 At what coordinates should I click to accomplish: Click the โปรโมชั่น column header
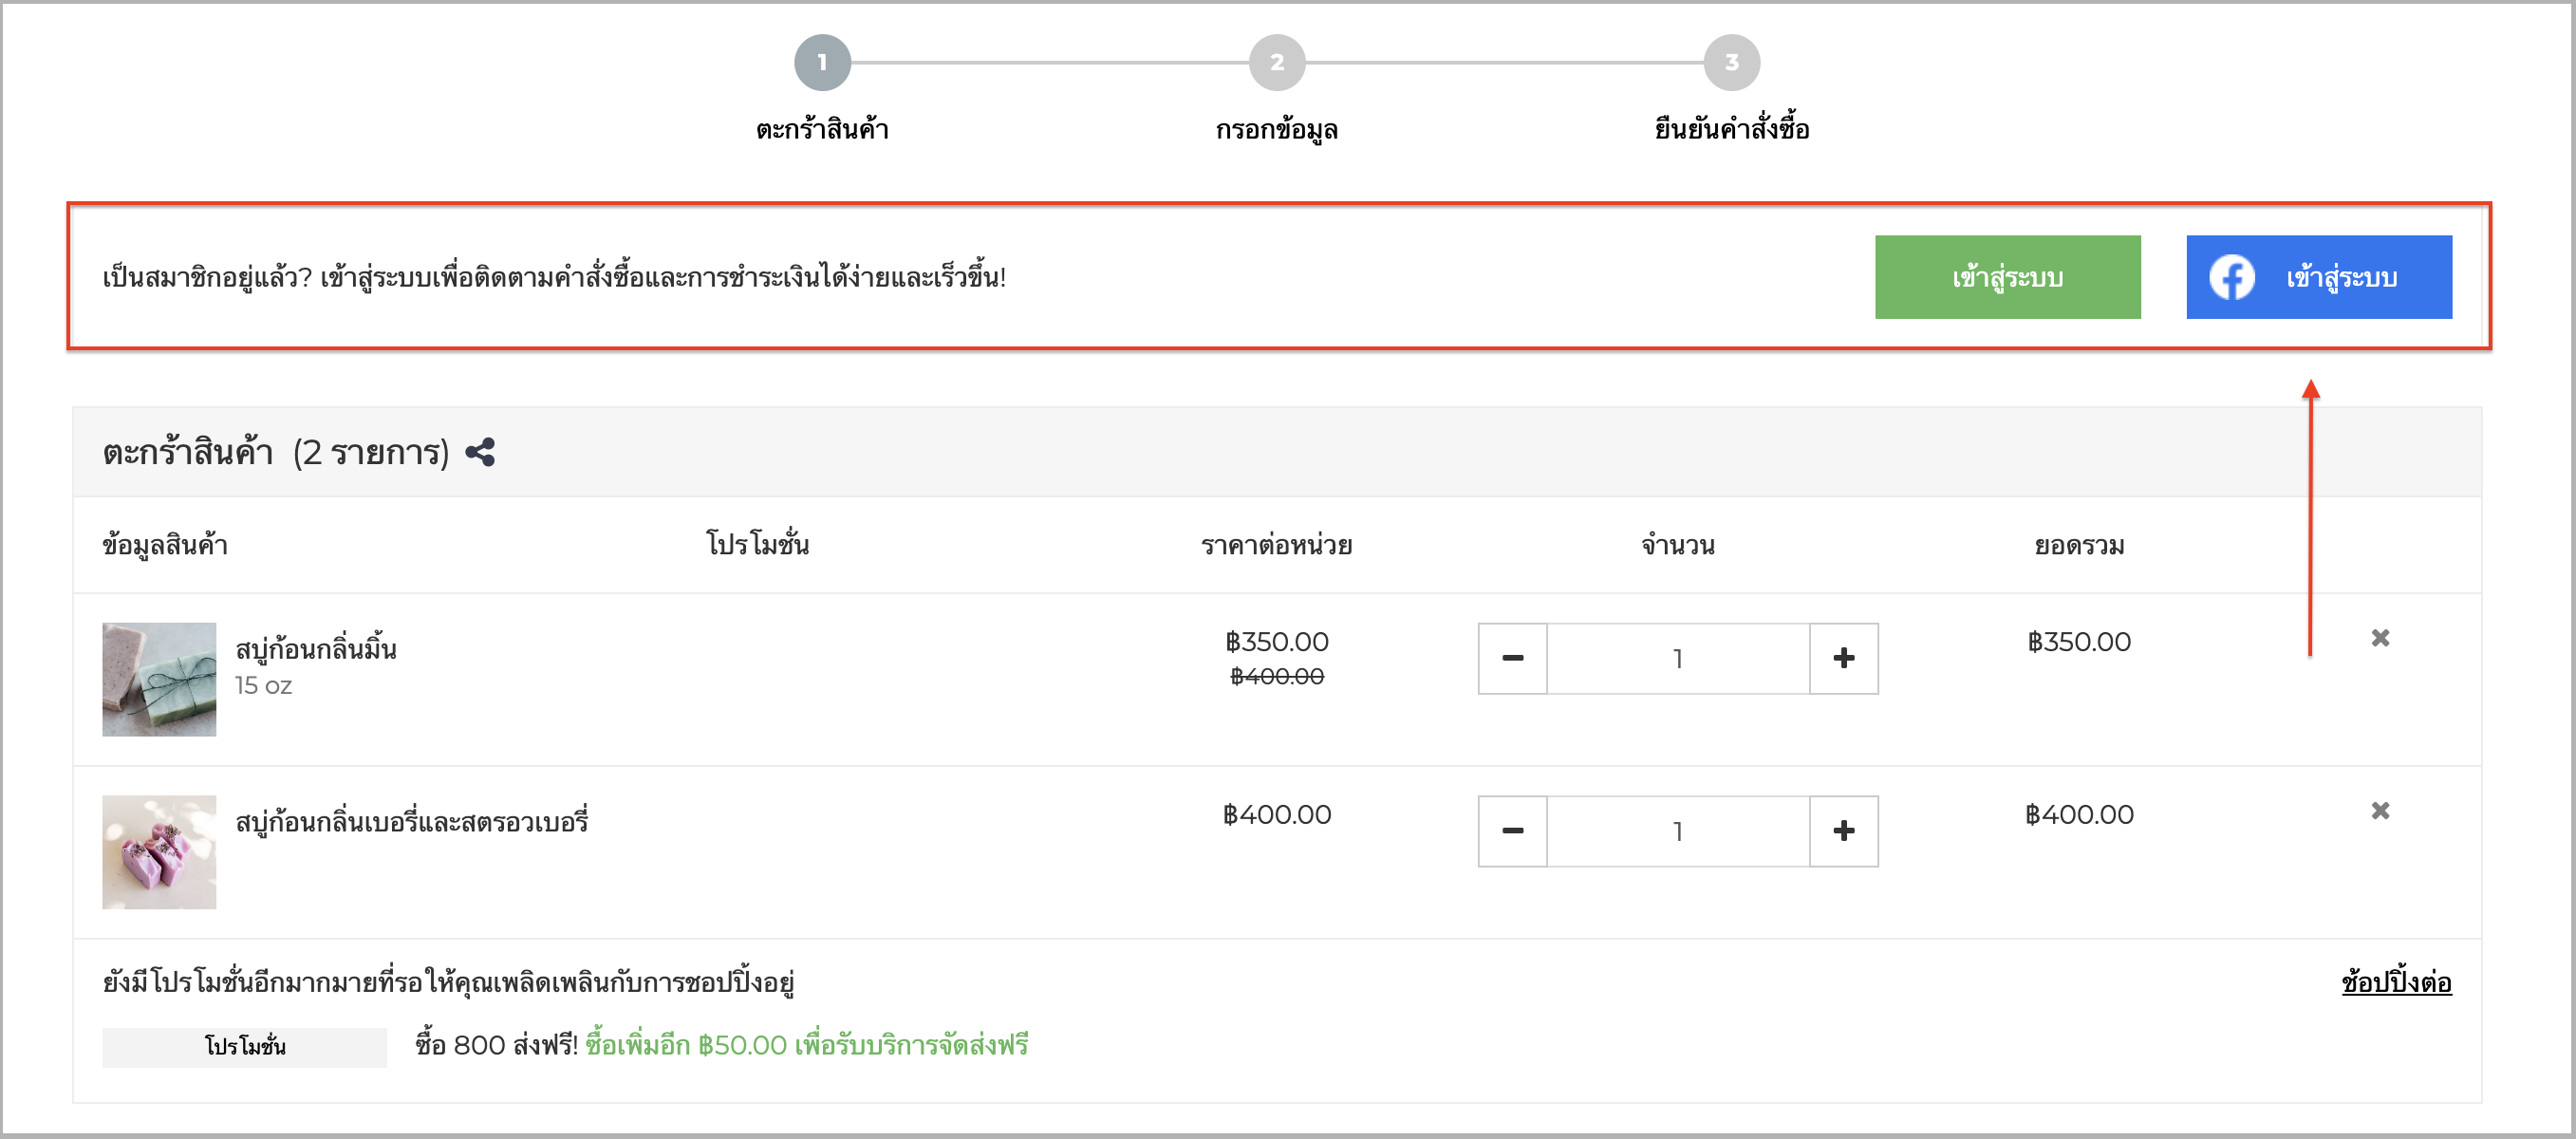[x=758, y=545]
